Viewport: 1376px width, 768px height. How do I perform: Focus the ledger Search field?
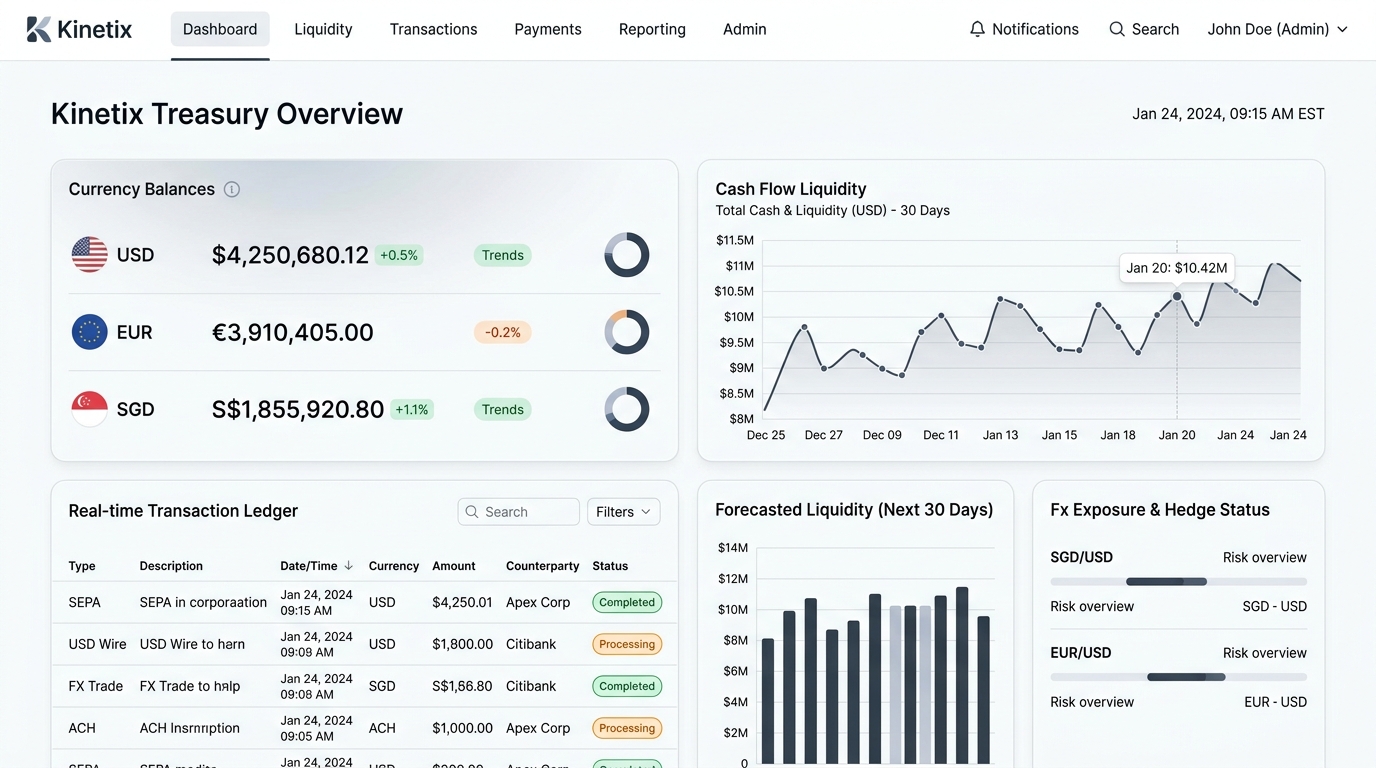(x=519, y=512)
